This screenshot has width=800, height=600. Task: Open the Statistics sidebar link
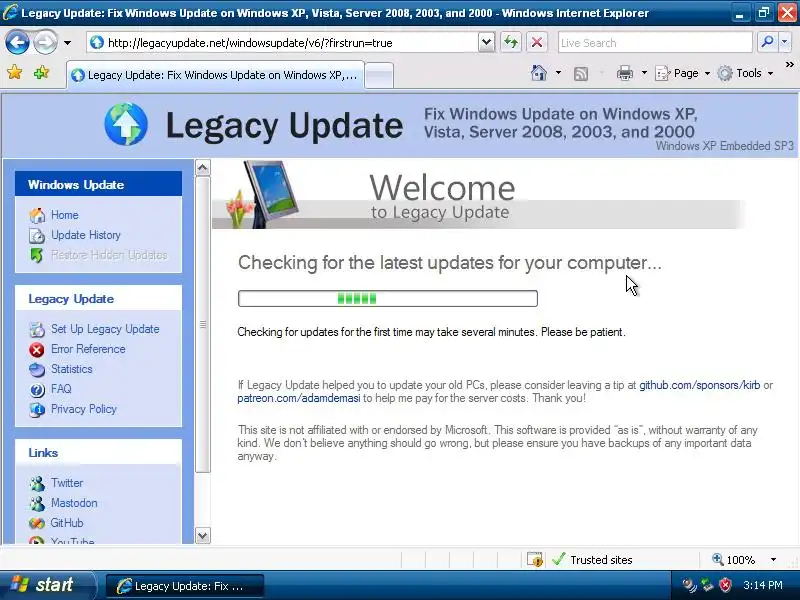point(71,369)
